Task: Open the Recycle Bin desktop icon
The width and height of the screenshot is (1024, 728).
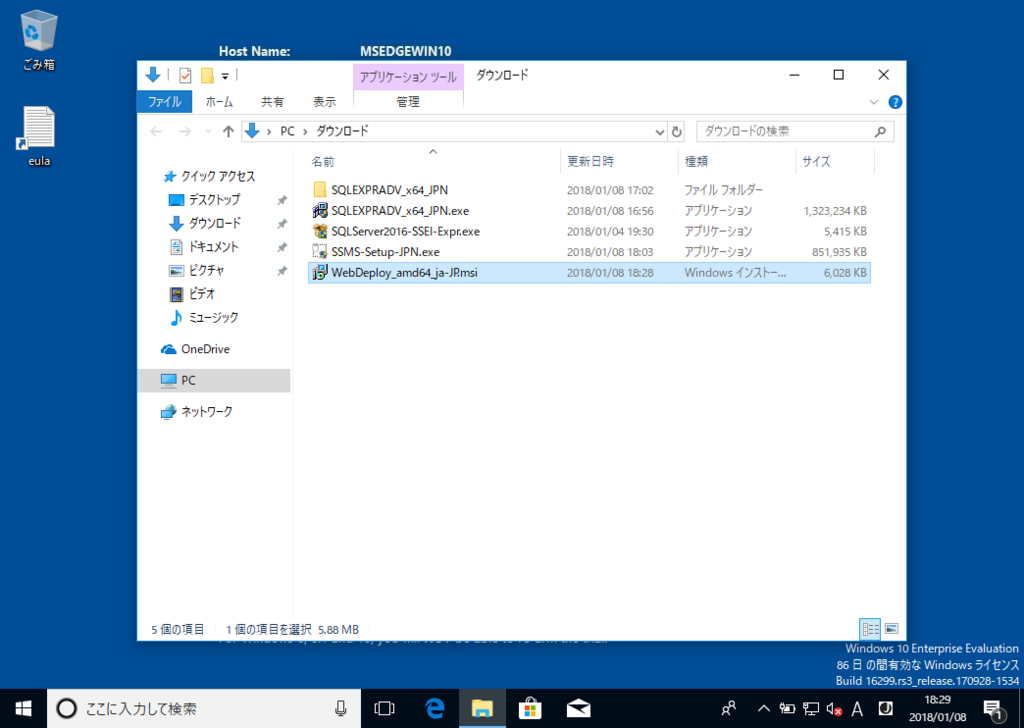Action: pos(39,39)
